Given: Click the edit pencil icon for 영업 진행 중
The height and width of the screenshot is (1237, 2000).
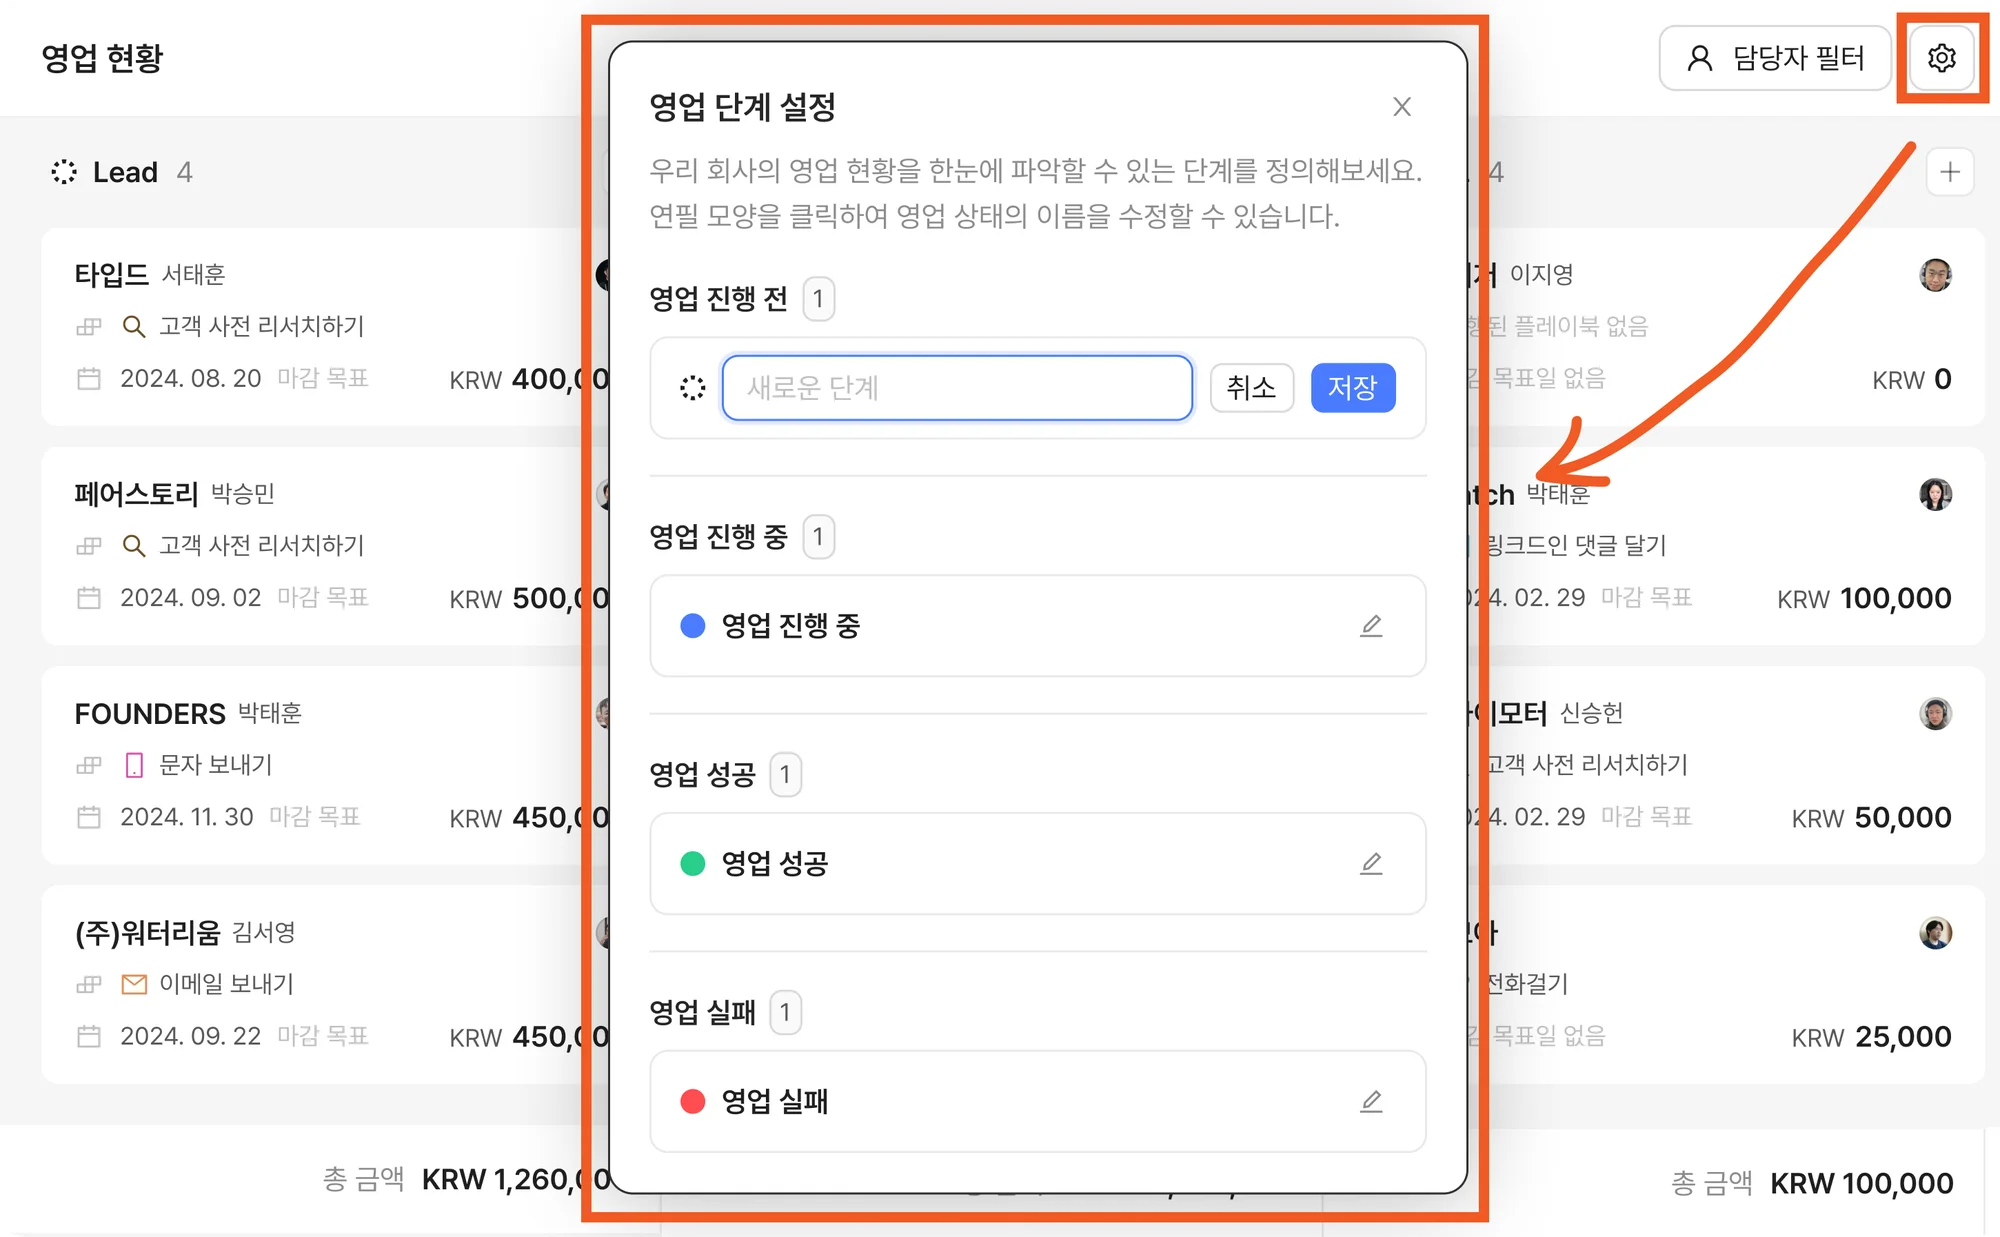Looking at the screenshot, I should coord(1373,626).
